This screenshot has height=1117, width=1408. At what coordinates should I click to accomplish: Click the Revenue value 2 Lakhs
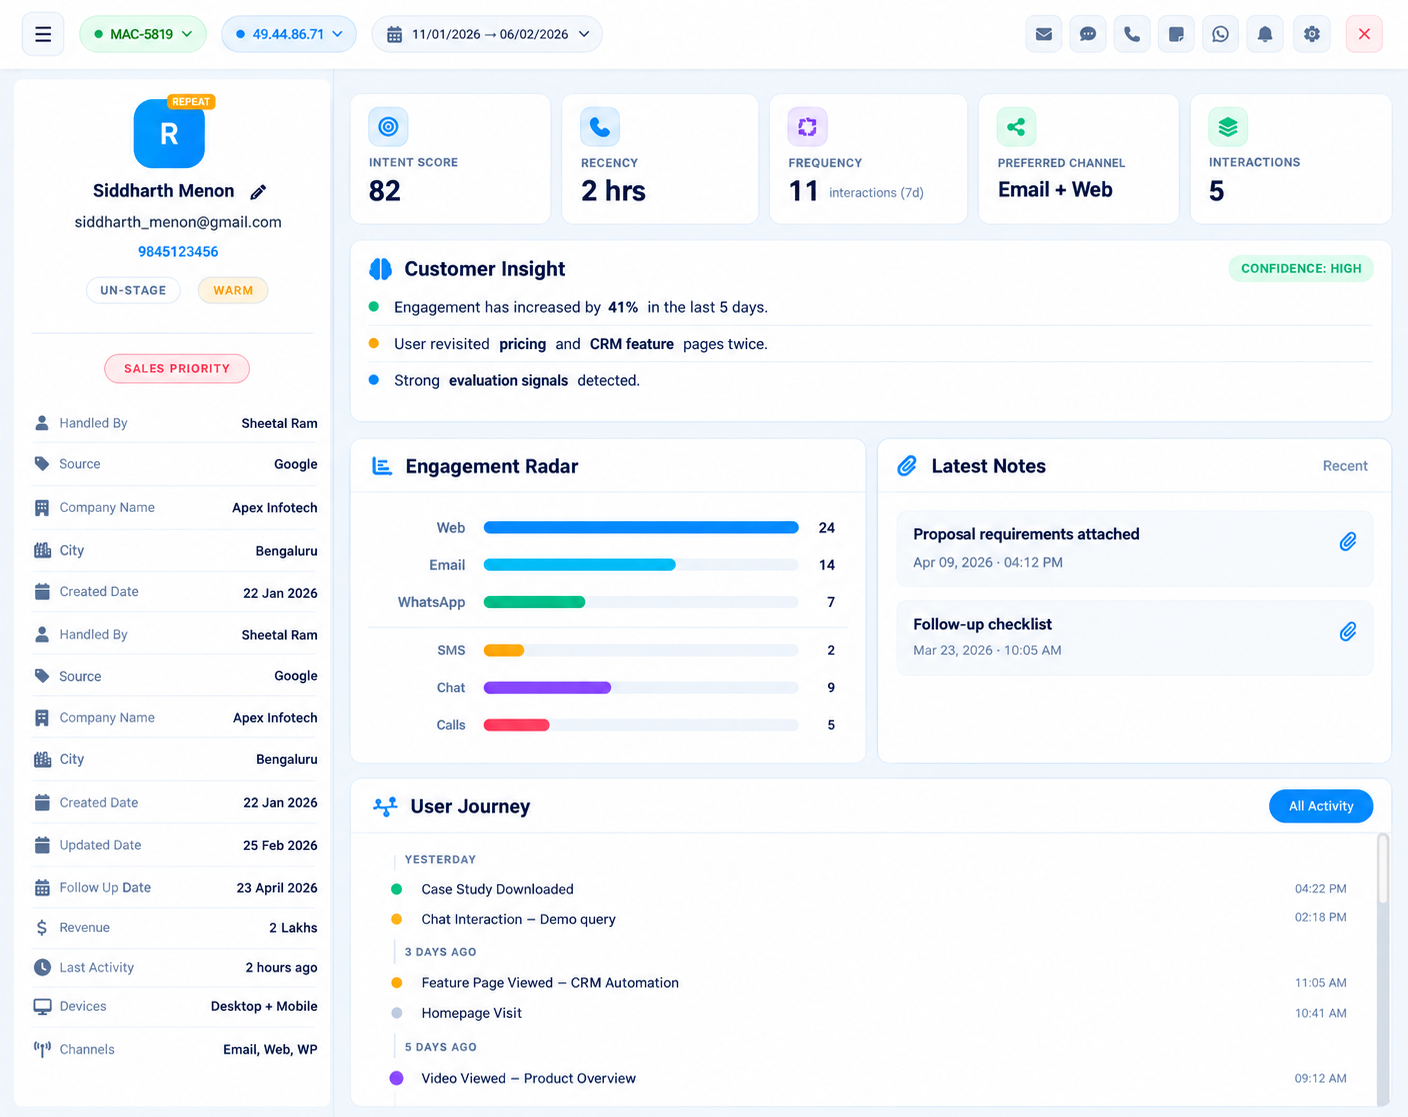pyautogui.click(x=293, y=928)
